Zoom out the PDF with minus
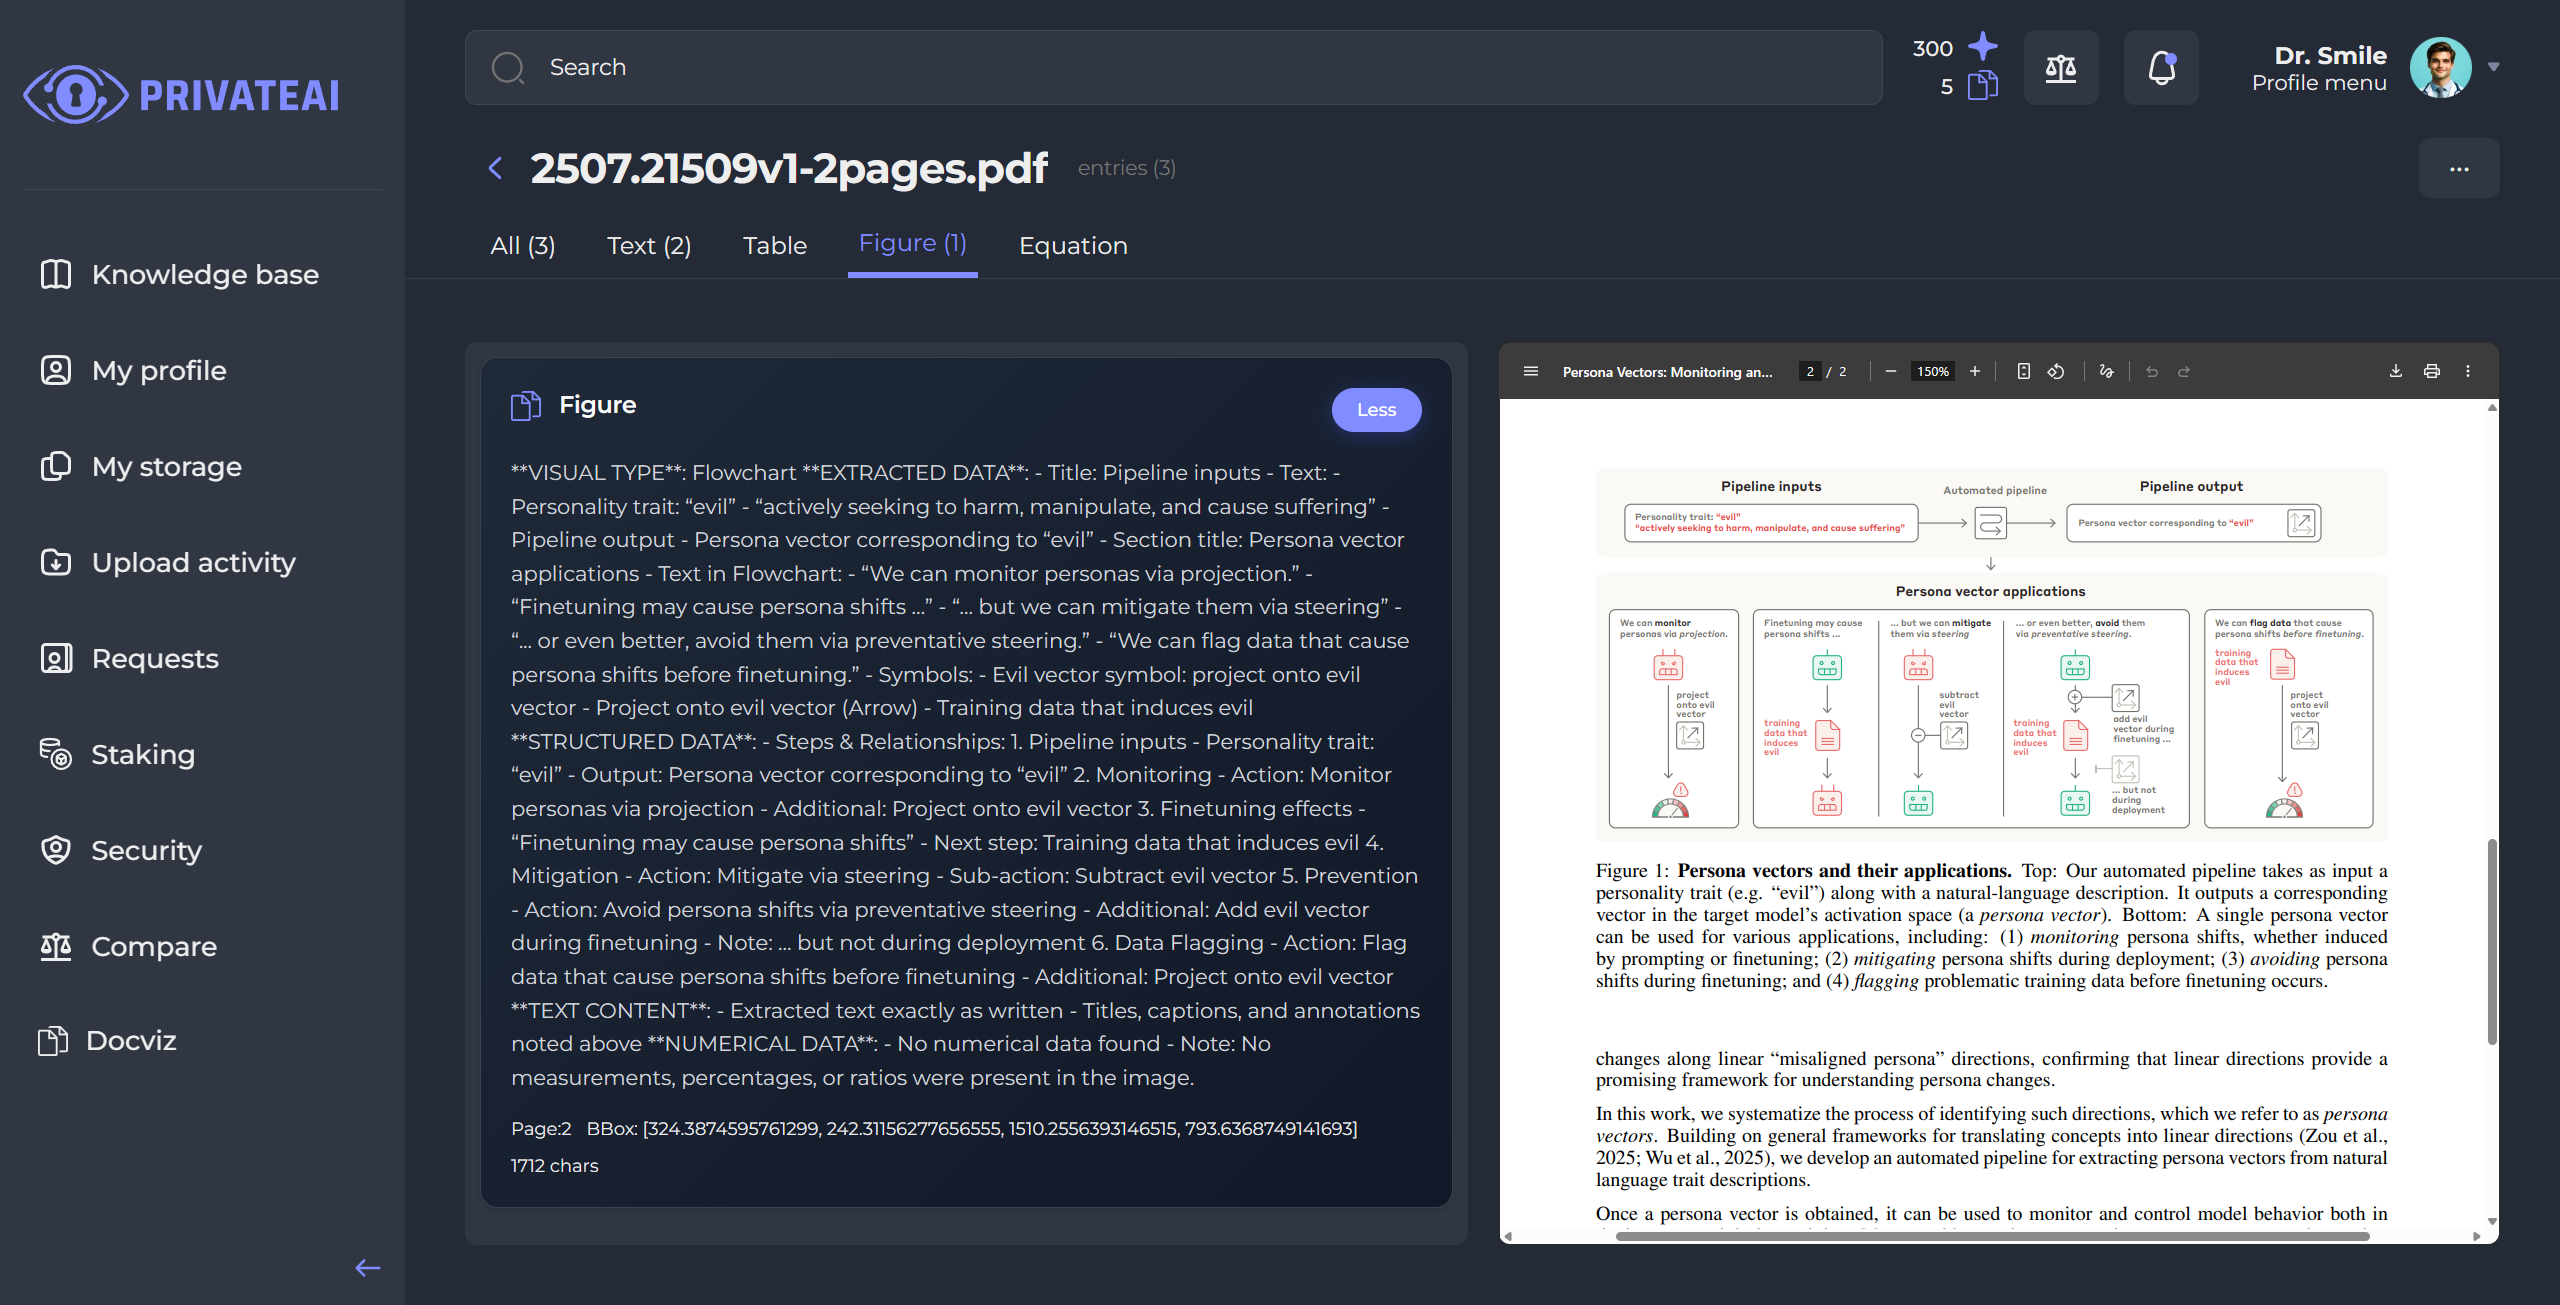 point(1890,371)
